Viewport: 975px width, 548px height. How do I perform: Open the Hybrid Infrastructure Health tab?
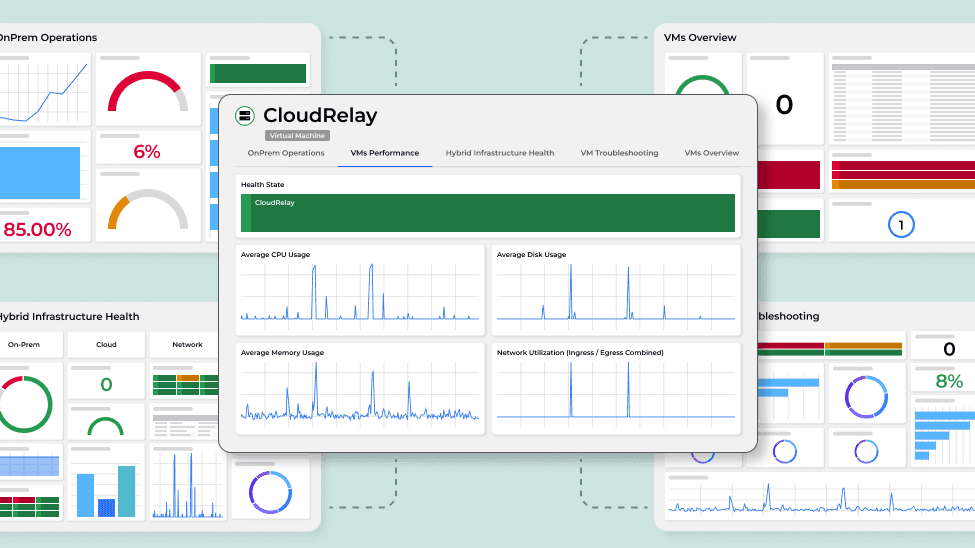(500, 153)
